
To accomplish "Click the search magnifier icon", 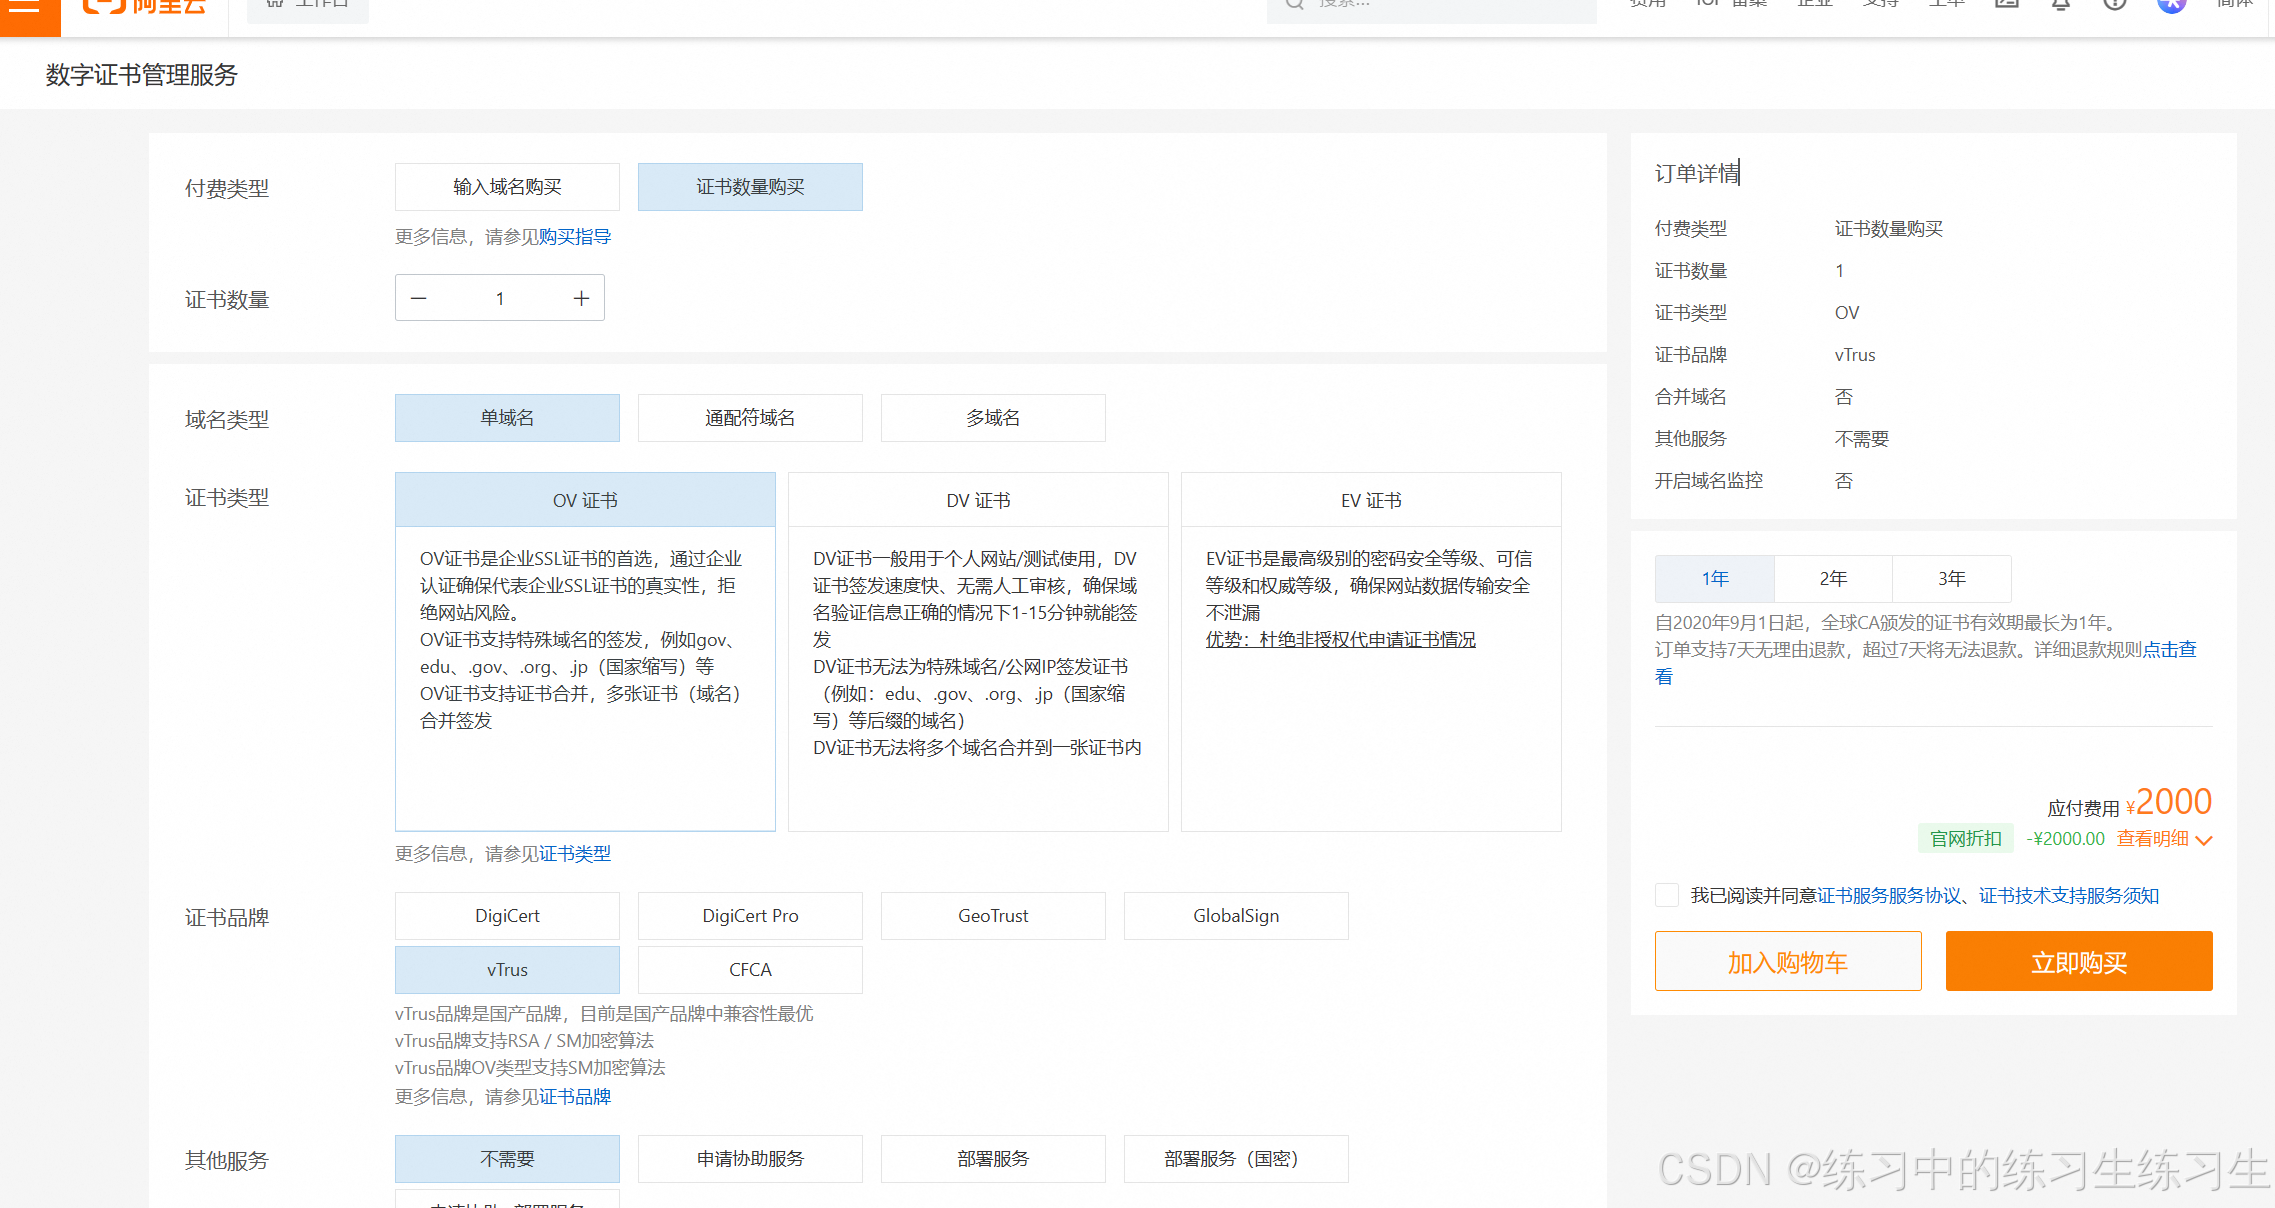I will coord(1294,5).
